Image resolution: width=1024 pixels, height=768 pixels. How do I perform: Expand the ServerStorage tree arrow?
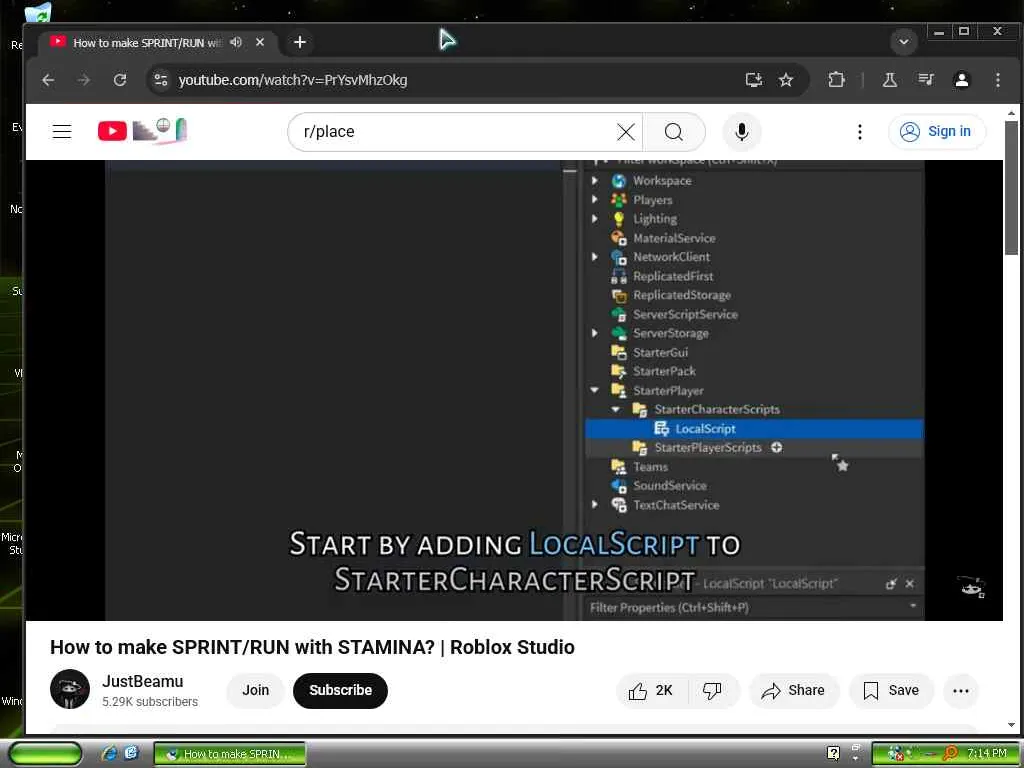point(595,333)
